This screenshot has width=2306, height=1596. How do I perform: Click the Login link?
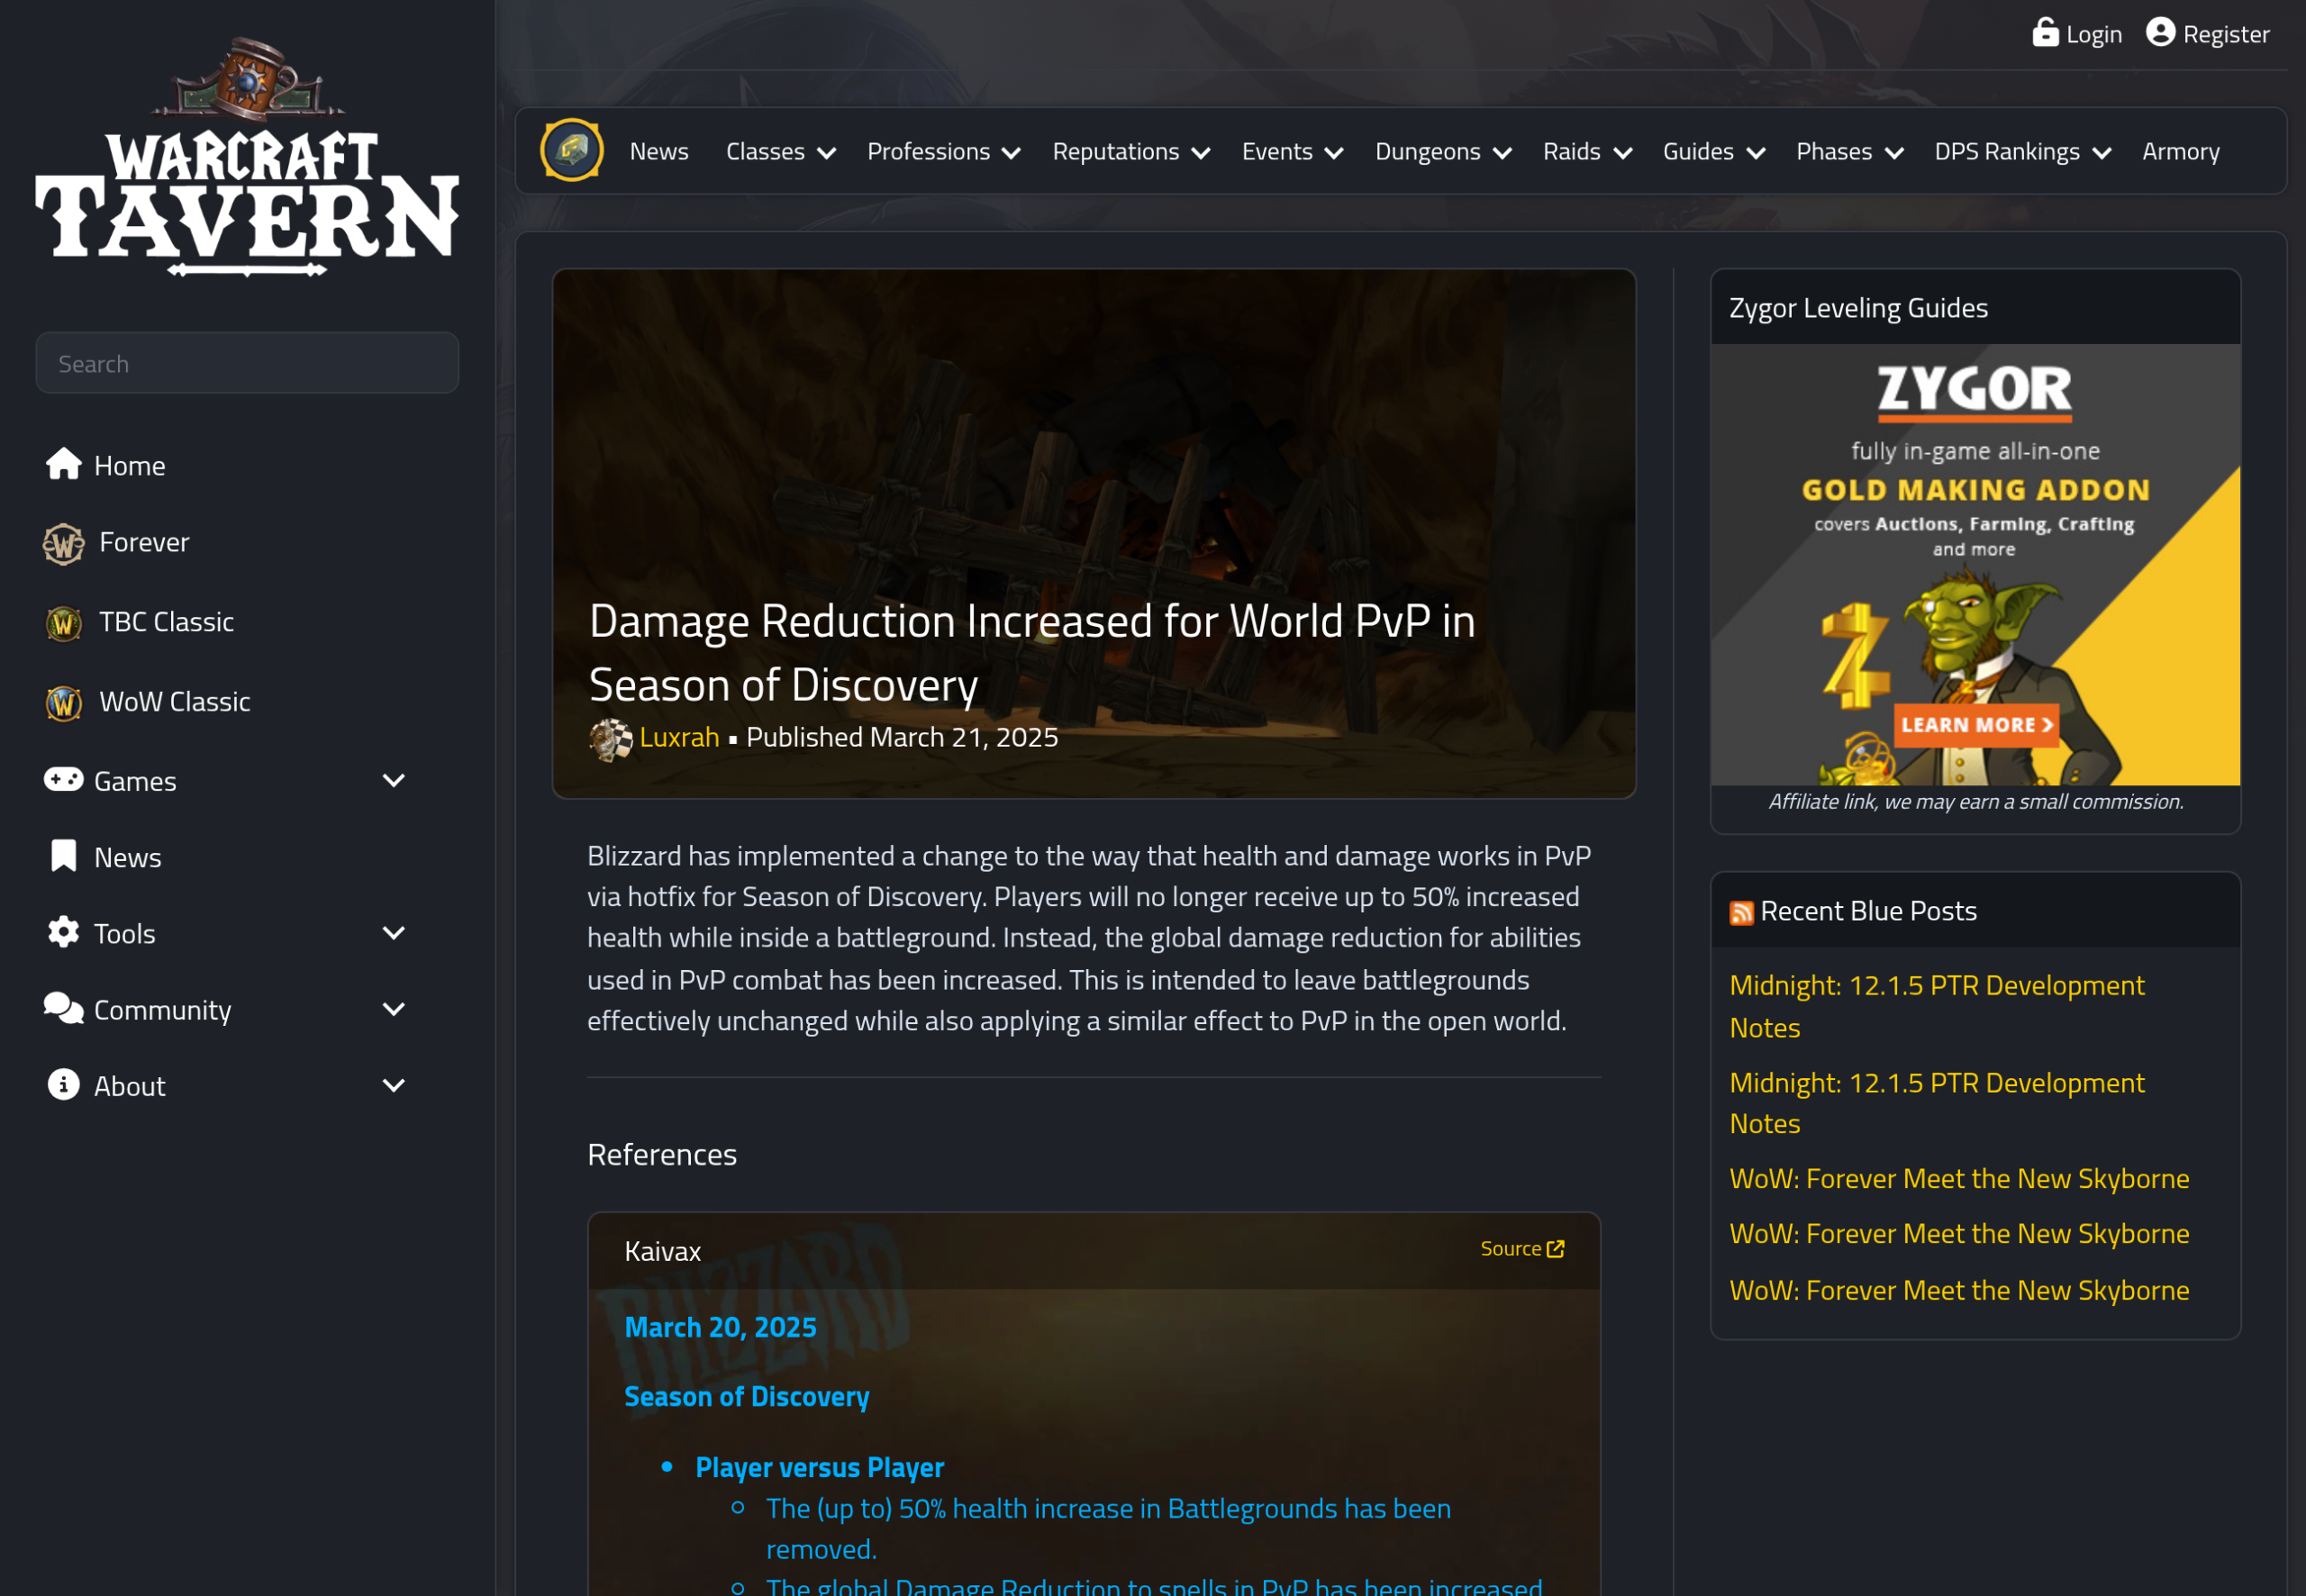[x=2093, y=34]
